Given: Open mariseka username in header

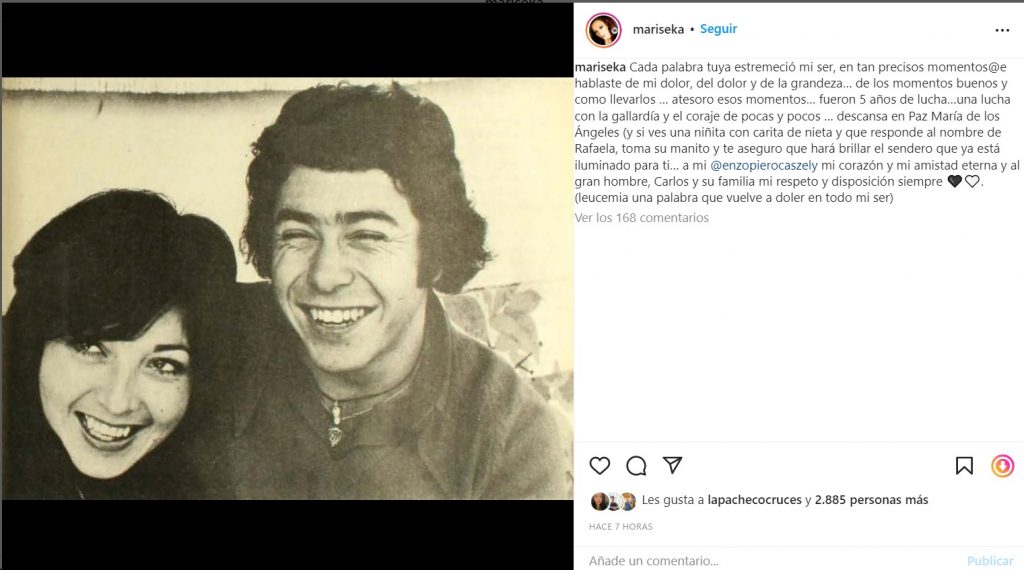Looking at the screenshot, I should [x=658, y=29].
